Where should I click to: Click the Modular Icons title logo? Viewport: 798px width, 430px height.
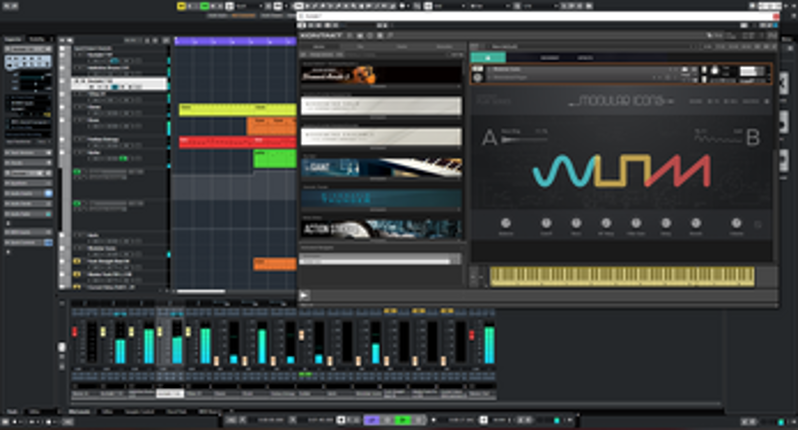tap(621, 101)
